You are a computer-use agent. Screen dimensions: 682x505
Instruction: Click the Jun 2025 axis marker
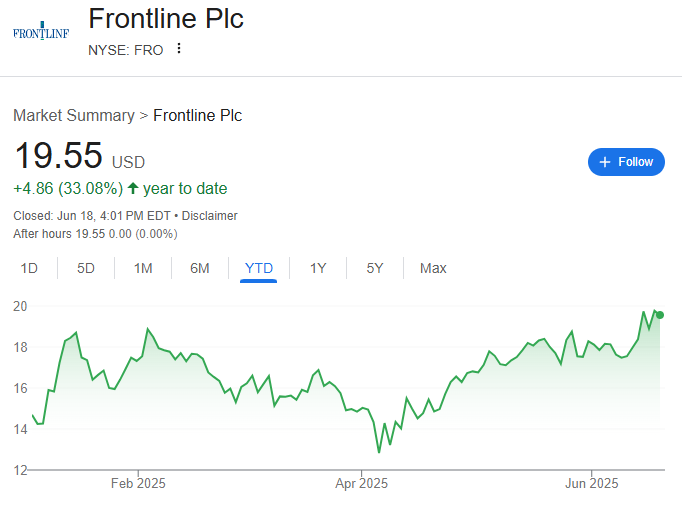(x=592, y=483)
